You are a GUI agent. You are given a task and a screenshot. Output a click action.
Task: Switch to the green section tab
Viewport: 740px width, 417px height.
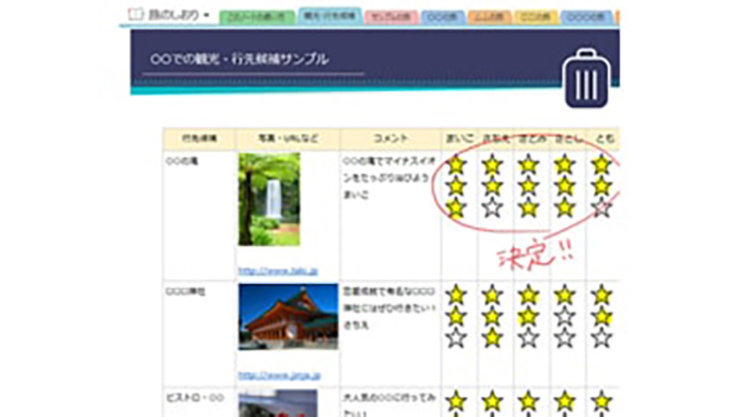257,17
